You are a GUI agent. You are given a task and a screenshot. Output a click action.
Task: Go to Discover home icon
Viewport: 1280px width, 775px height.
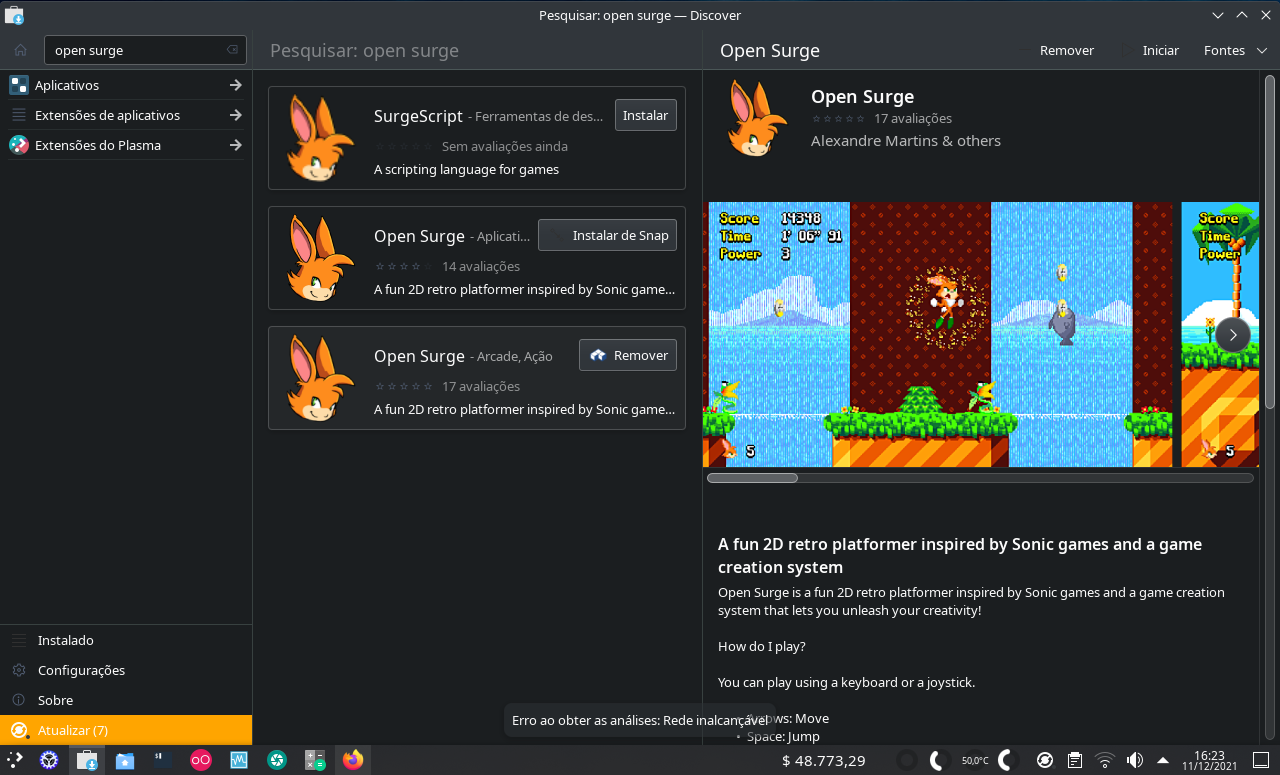pos(20,50)
